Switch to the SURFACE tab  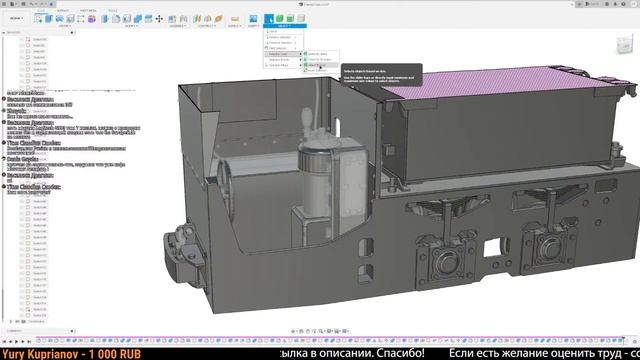click(62, 11)
